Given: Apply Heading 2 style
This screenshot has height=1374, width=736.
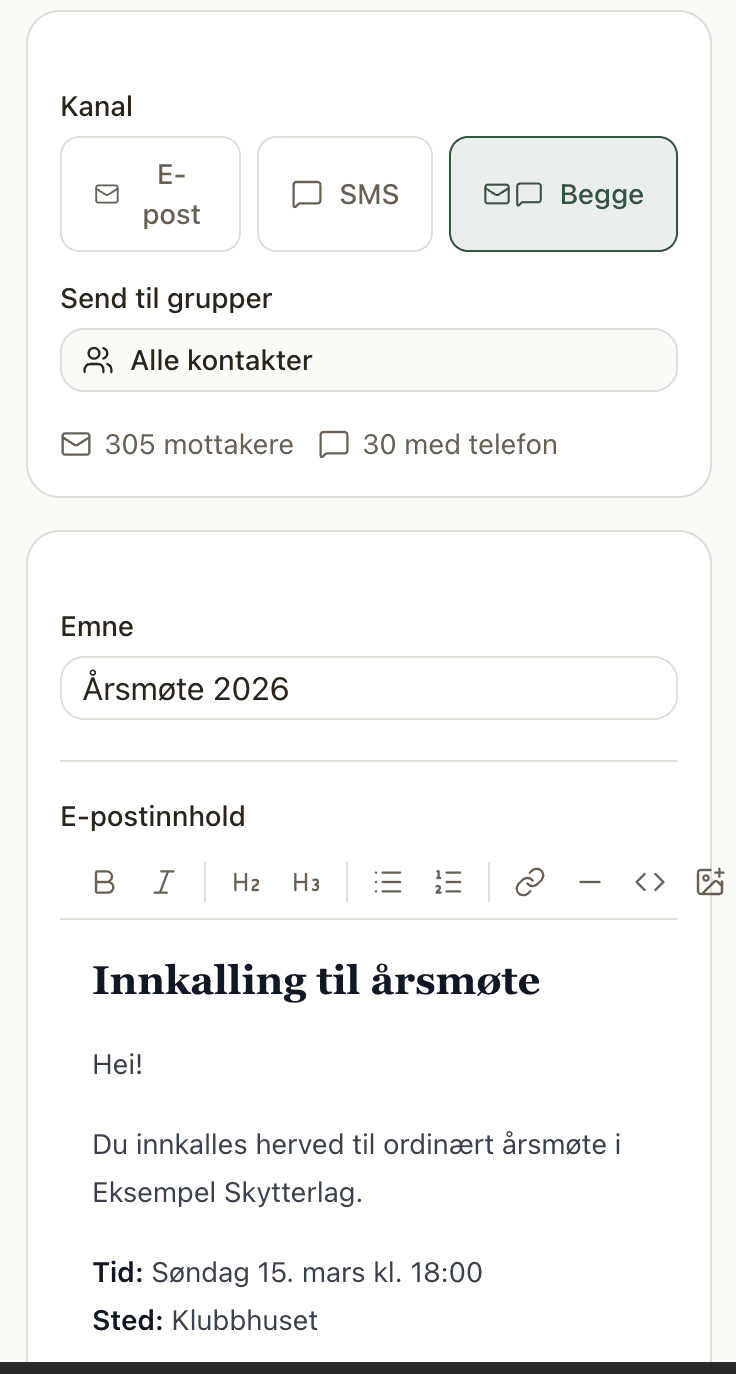Looking at the screenshot, I should point(245,882).
